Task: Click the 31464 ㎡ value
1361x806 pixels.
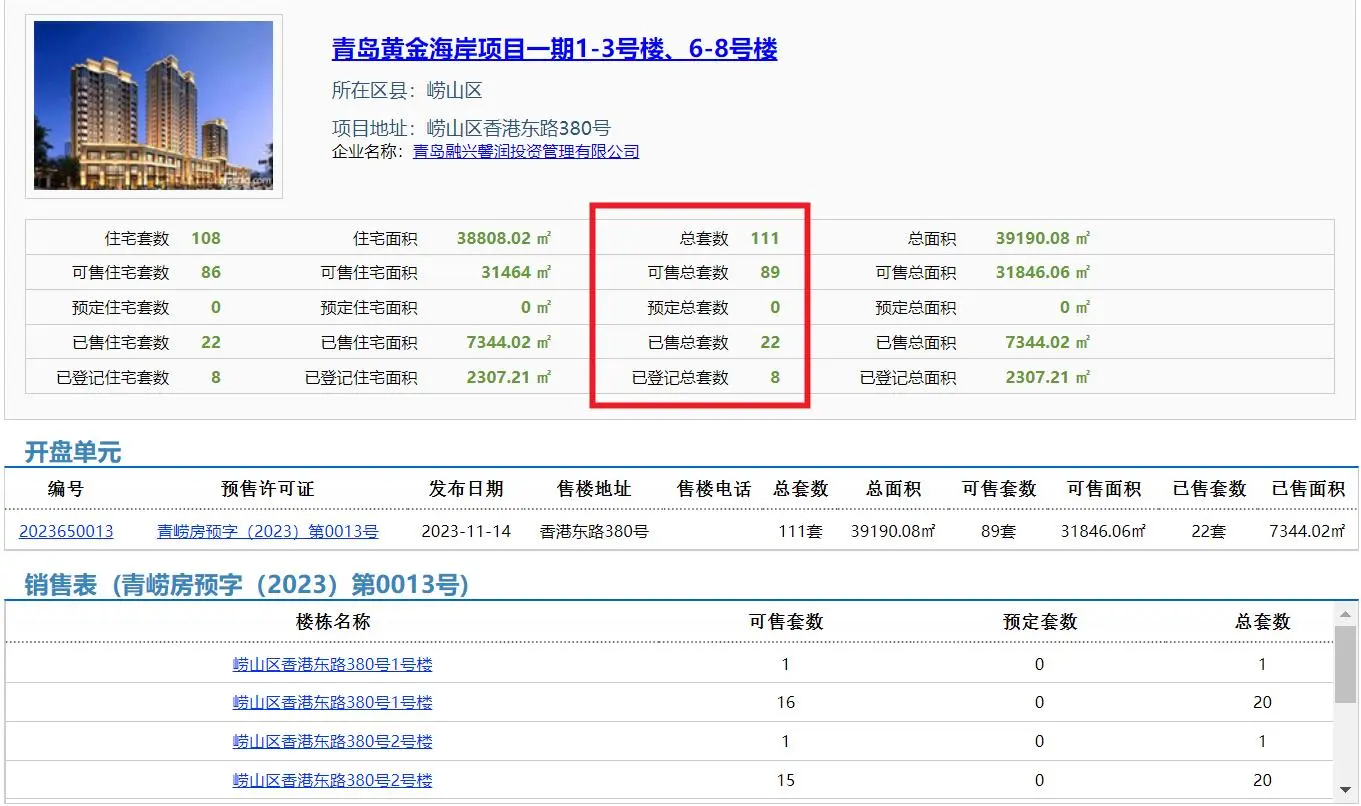Action: point(516,272)
